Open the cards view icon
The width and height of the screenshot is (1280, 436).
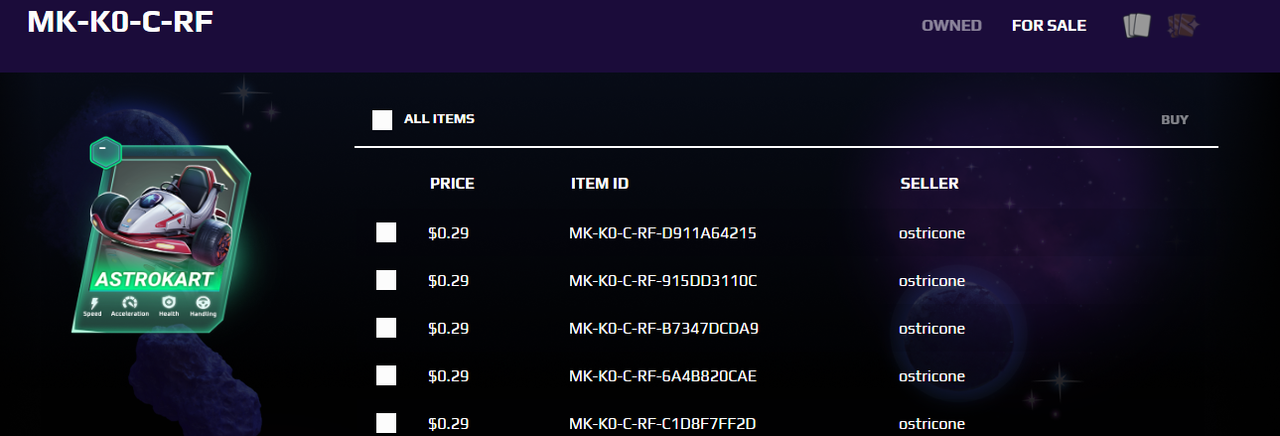[1137, 25]
